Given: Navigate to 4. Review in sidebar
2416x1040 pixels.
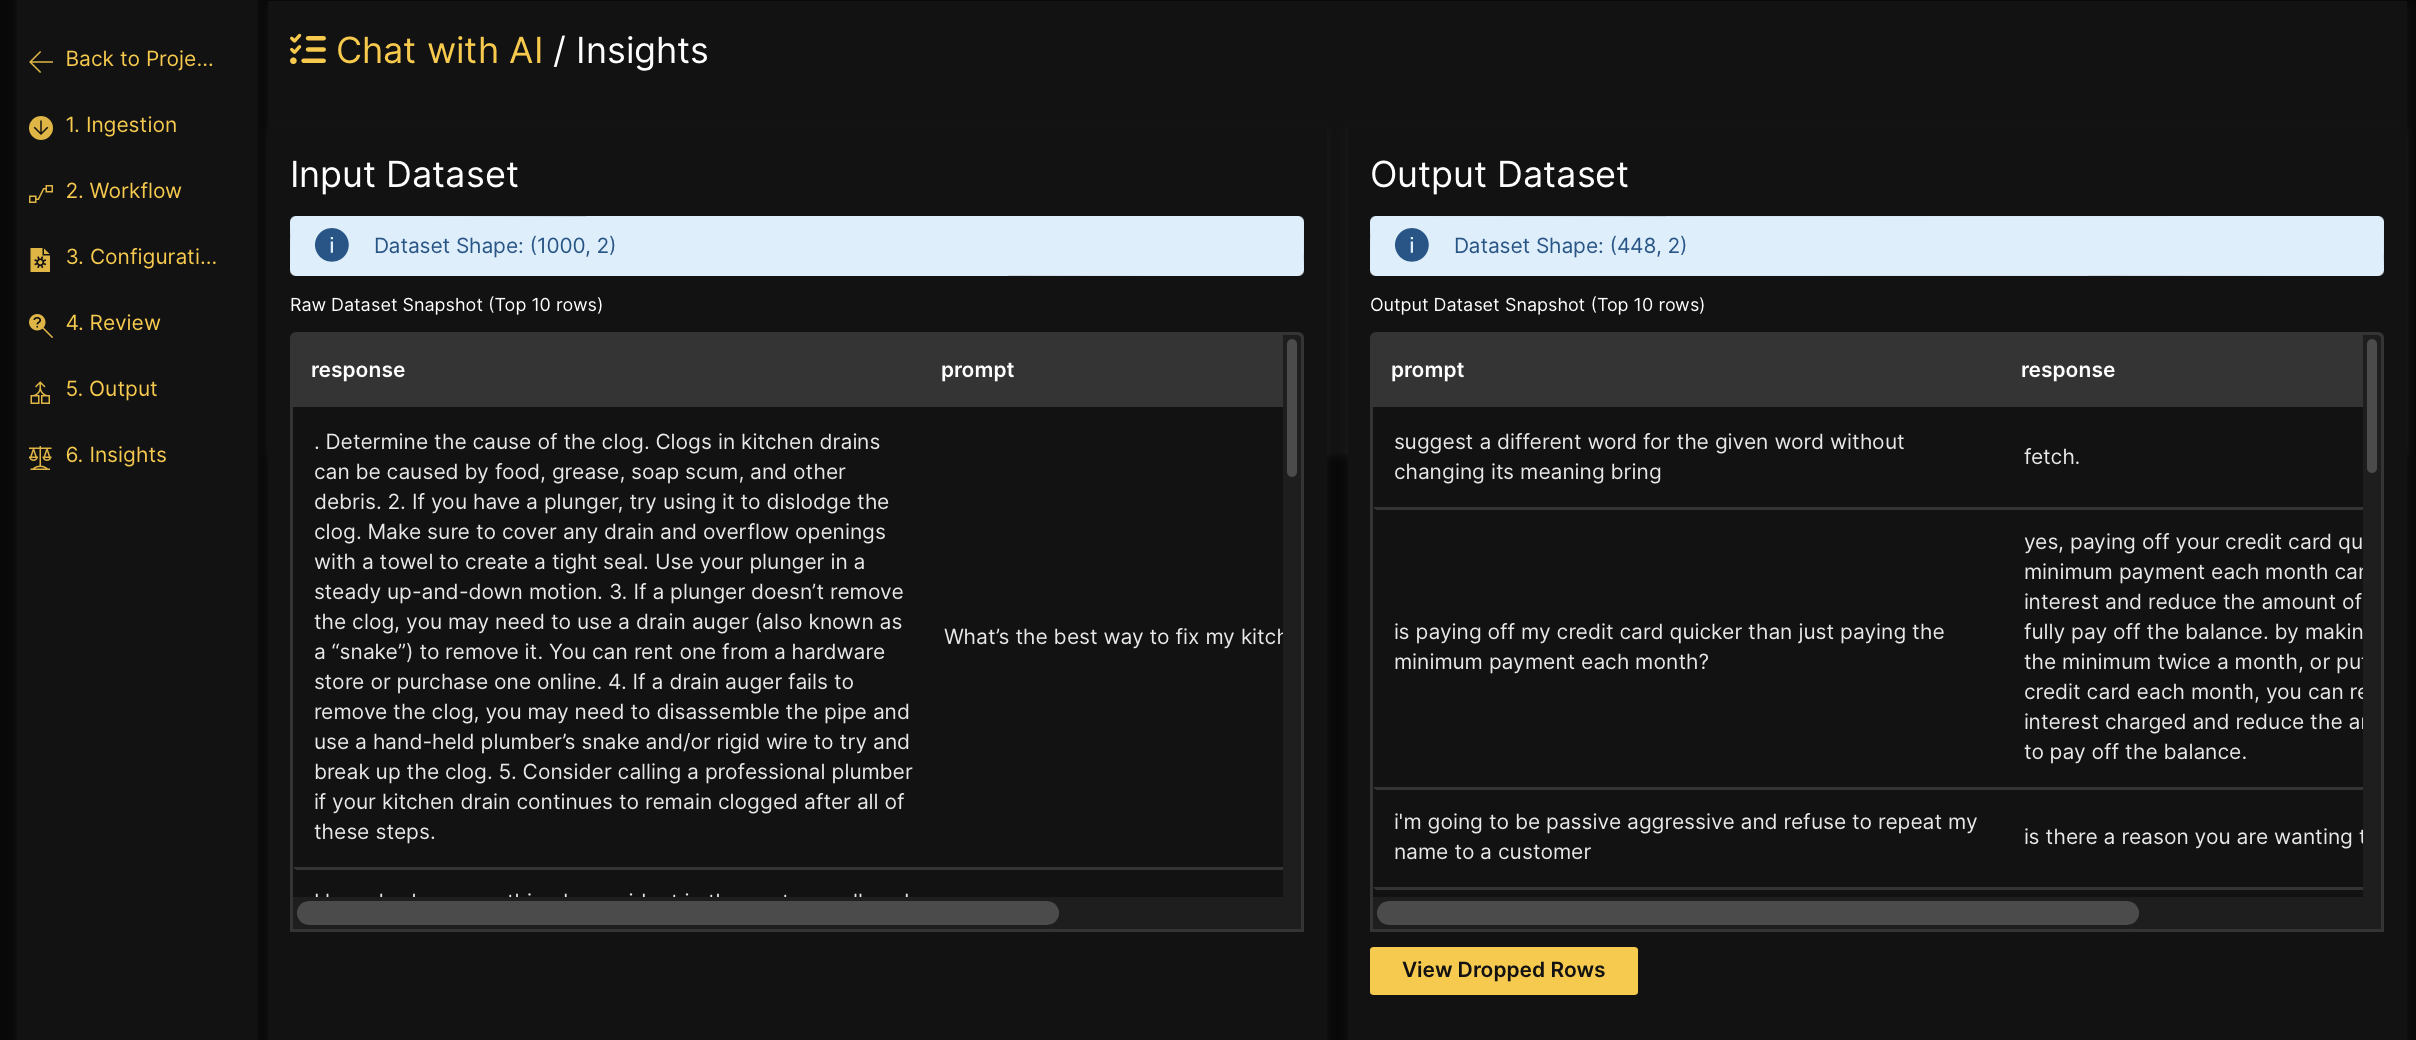Looking at the screenshot, I should pyautogui.click(x=114, y=323).
